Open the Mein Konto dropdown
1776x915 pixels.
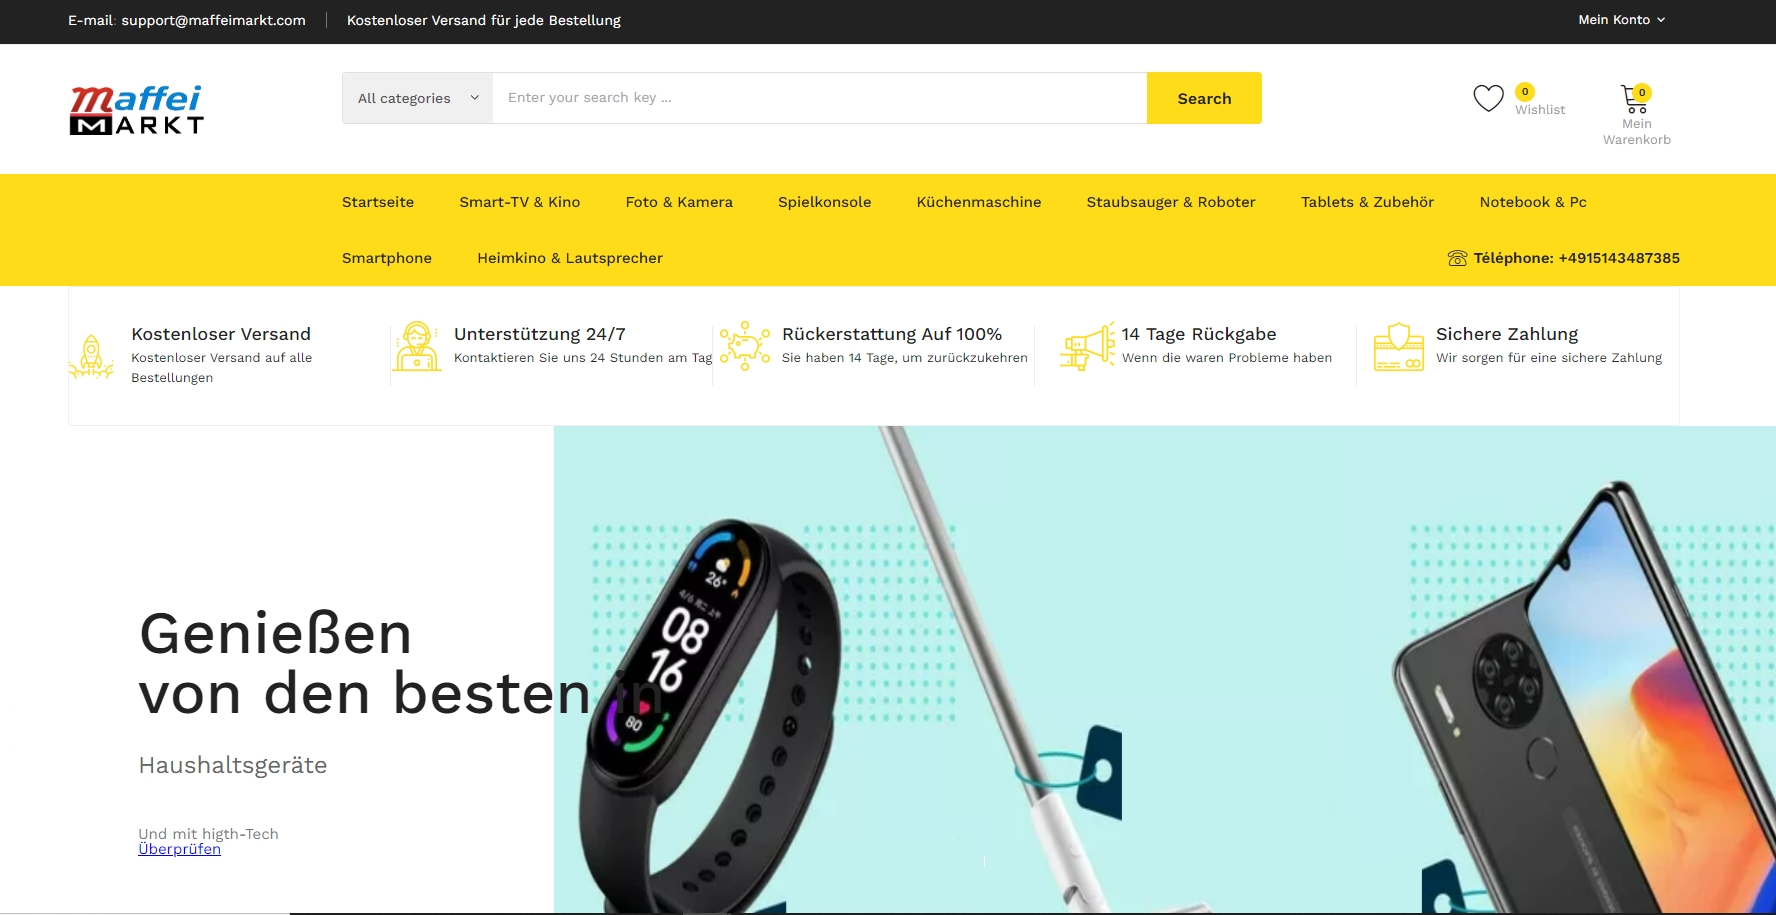click(x=1621, y=20)
